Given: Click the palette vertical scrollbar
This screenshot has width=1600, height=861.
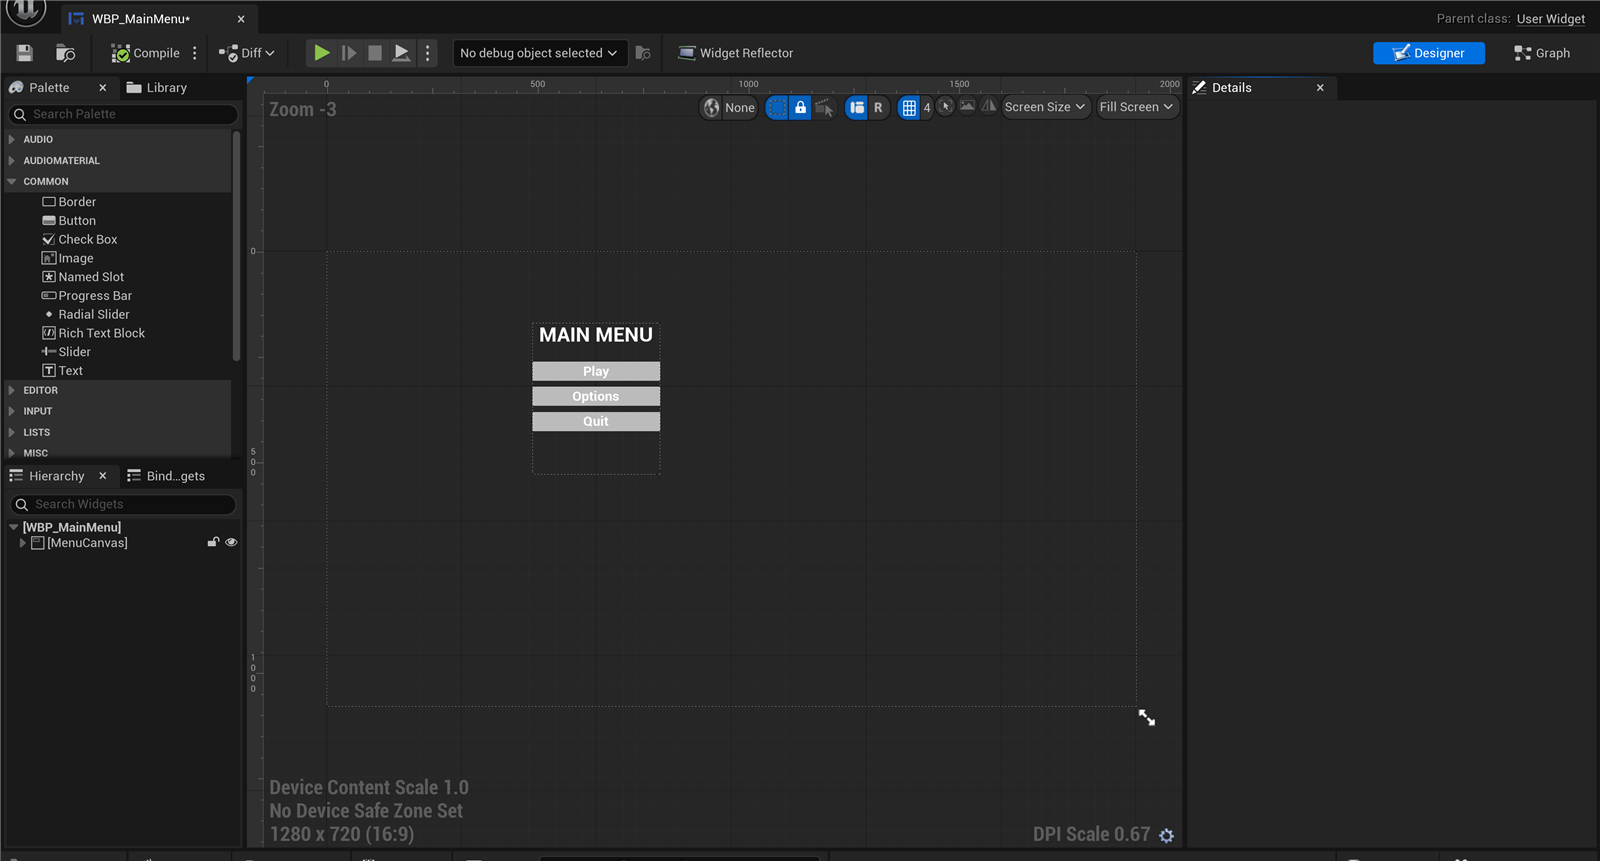Looking at the screenshot, I should pyautogui.click(x=236, y=246).
